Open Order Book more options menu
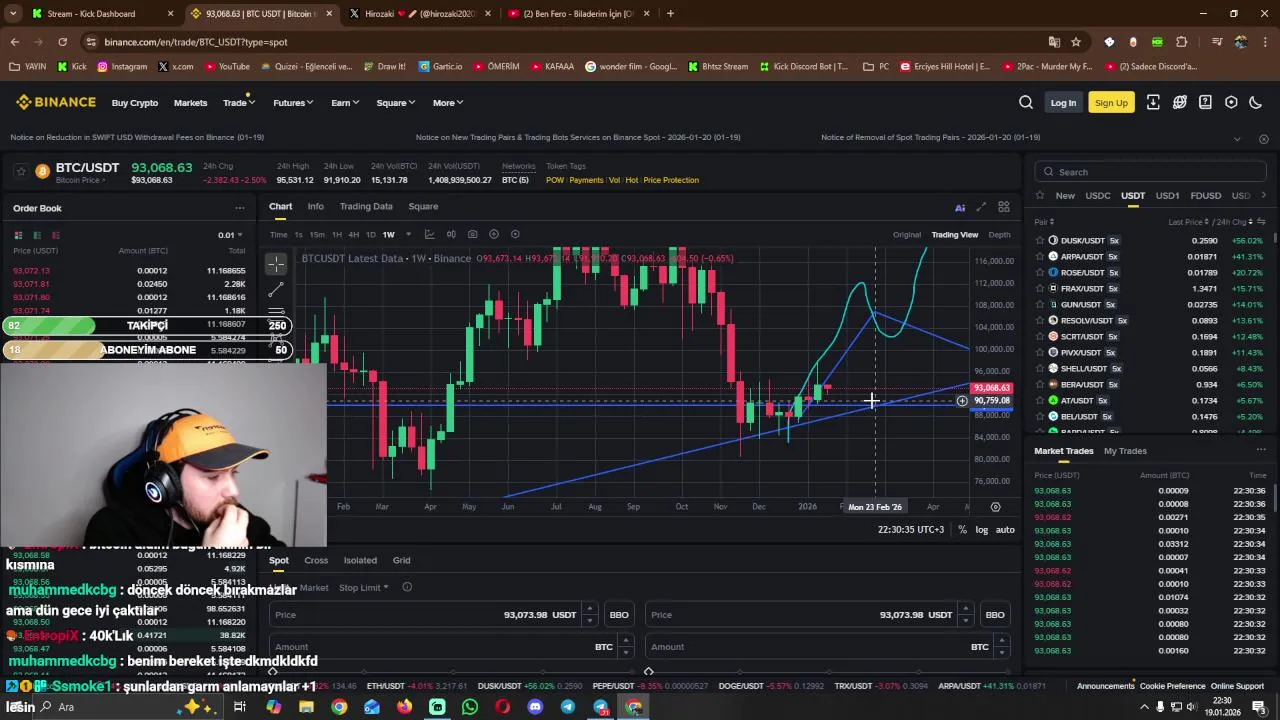The image size is (1280, 720). [x=239, y=208]
